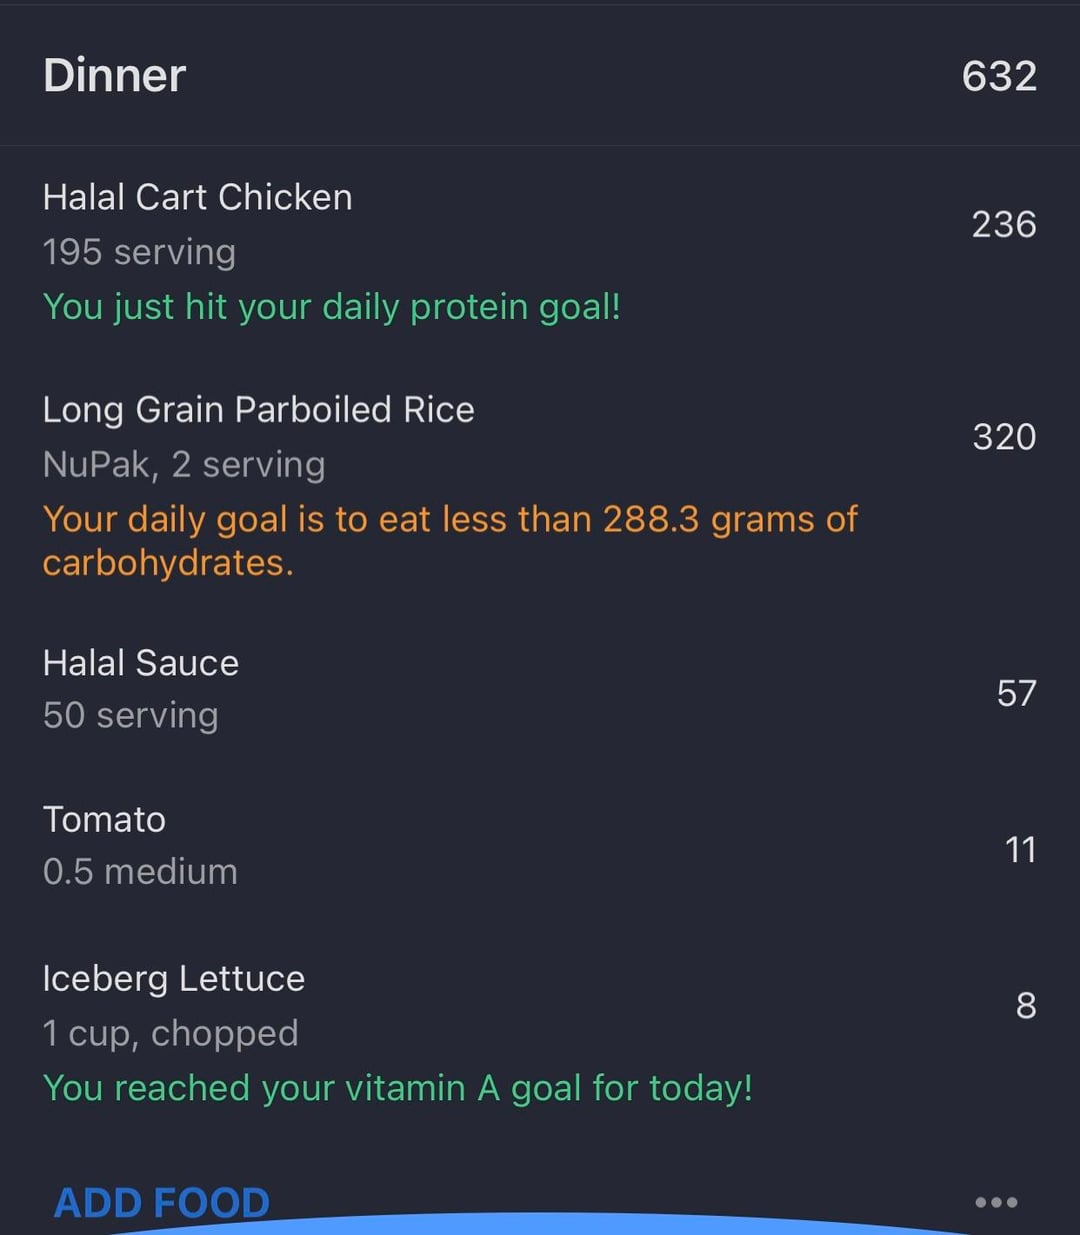Screen dimensions: 1080x1235
Task: Tap the vitamin A goal reached message
Action: pos(397,1088)
